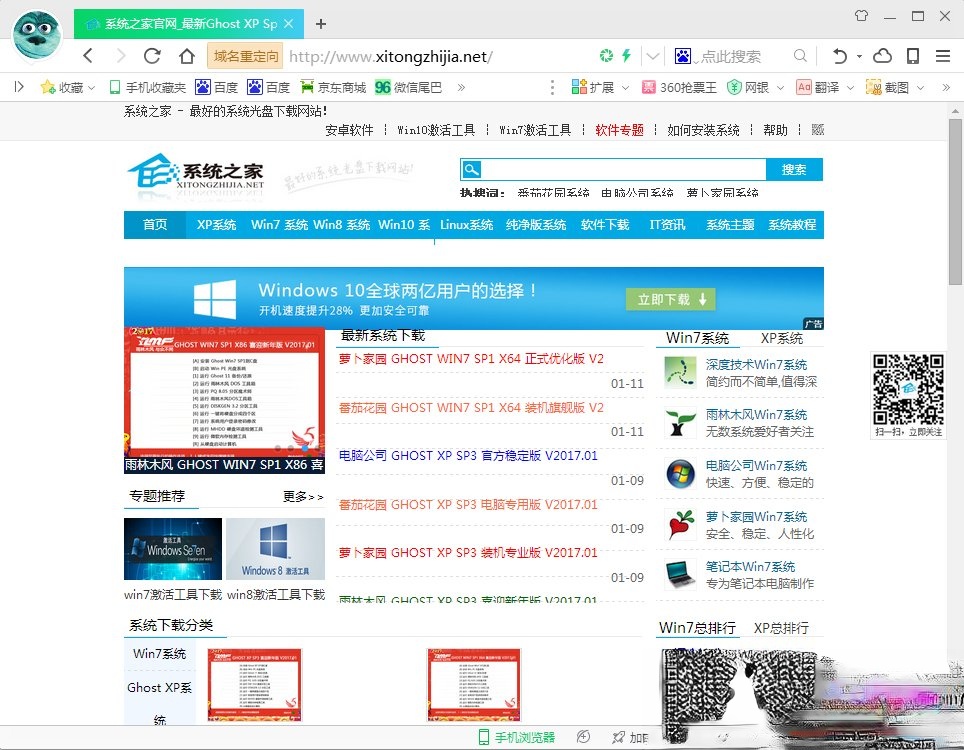Click the QR code image on the right
This screenshot has width=964, height=750.
(908, 389)
